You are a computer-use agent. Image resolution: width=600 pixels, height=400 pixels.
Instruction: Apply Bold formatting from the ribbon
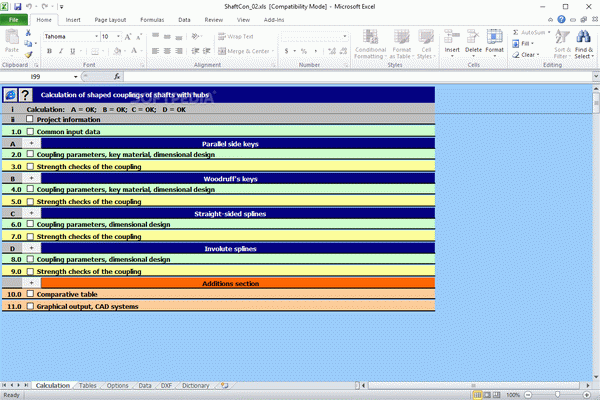pyautogui.click(x=49, y=50)
